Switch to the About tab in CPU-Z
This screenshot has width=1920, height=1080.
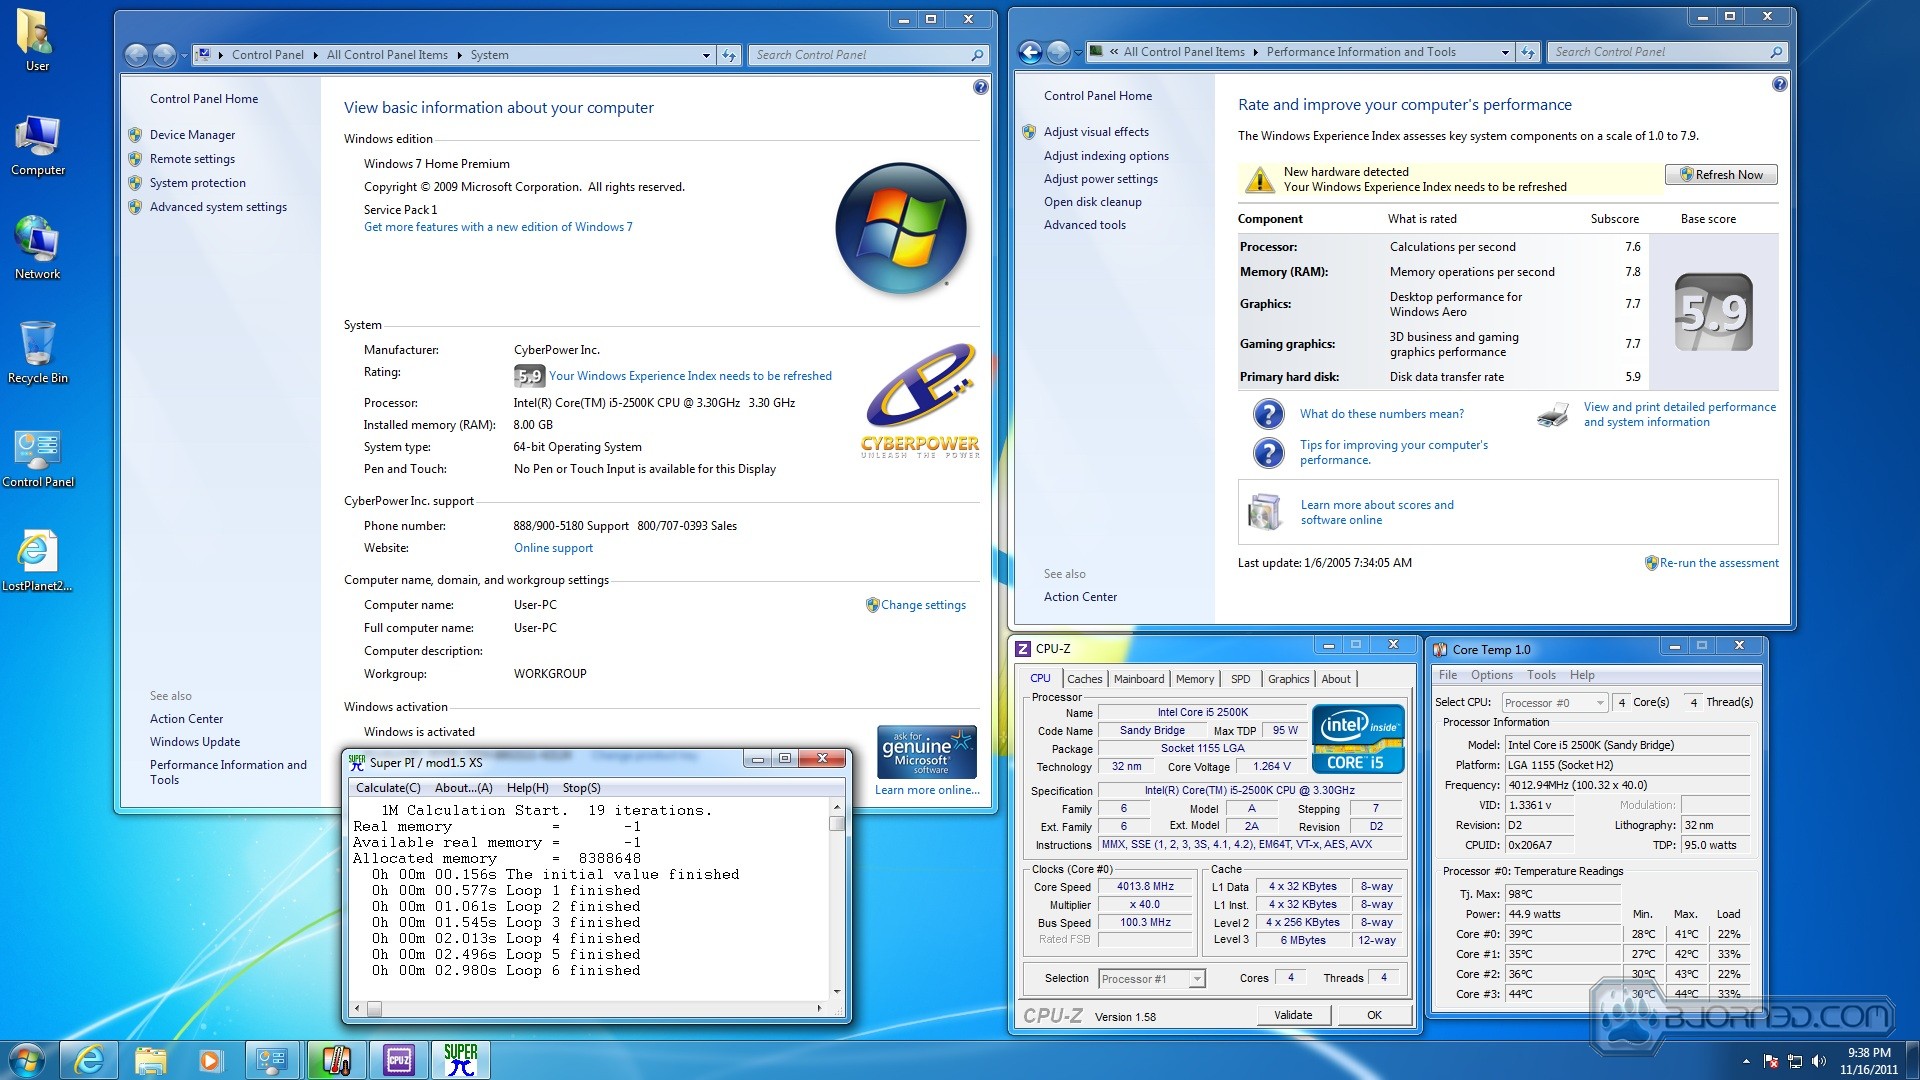(x=1336, y=679)
